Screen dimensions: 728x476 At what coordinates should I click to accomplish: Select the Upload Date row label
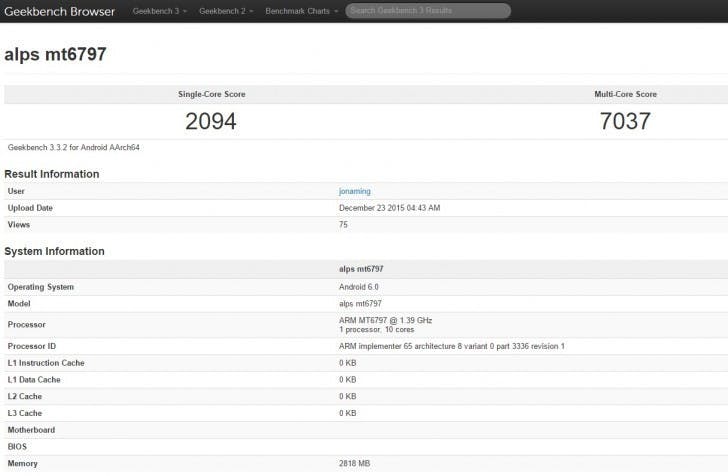(x=30, y=208)
